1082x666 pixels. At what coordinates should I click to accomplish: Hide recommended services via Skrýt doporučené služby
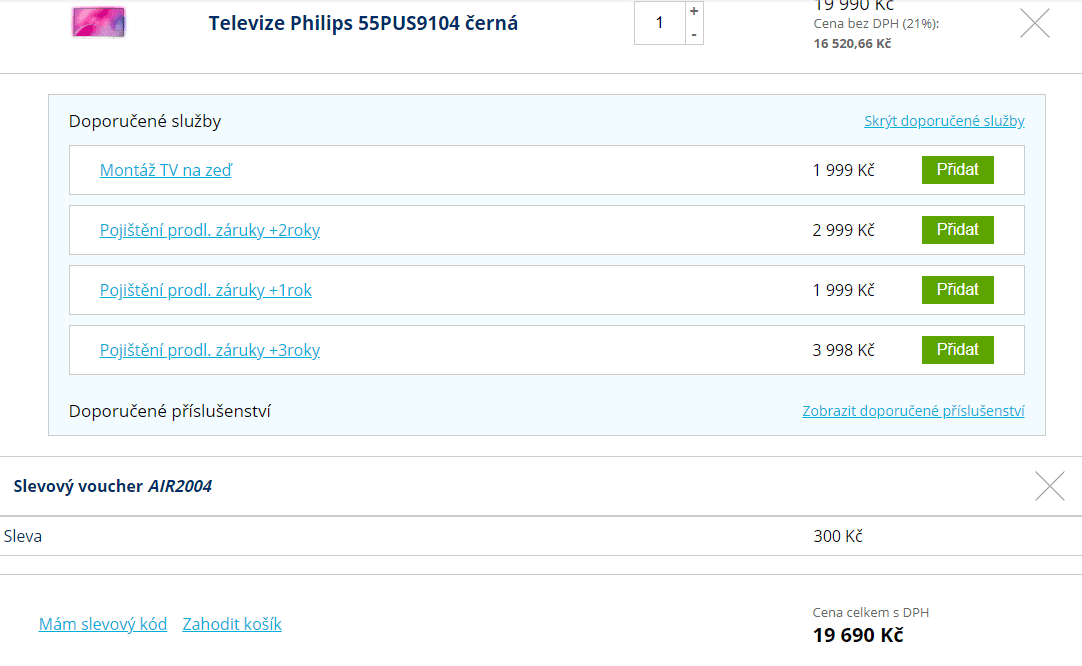point(944,121)
